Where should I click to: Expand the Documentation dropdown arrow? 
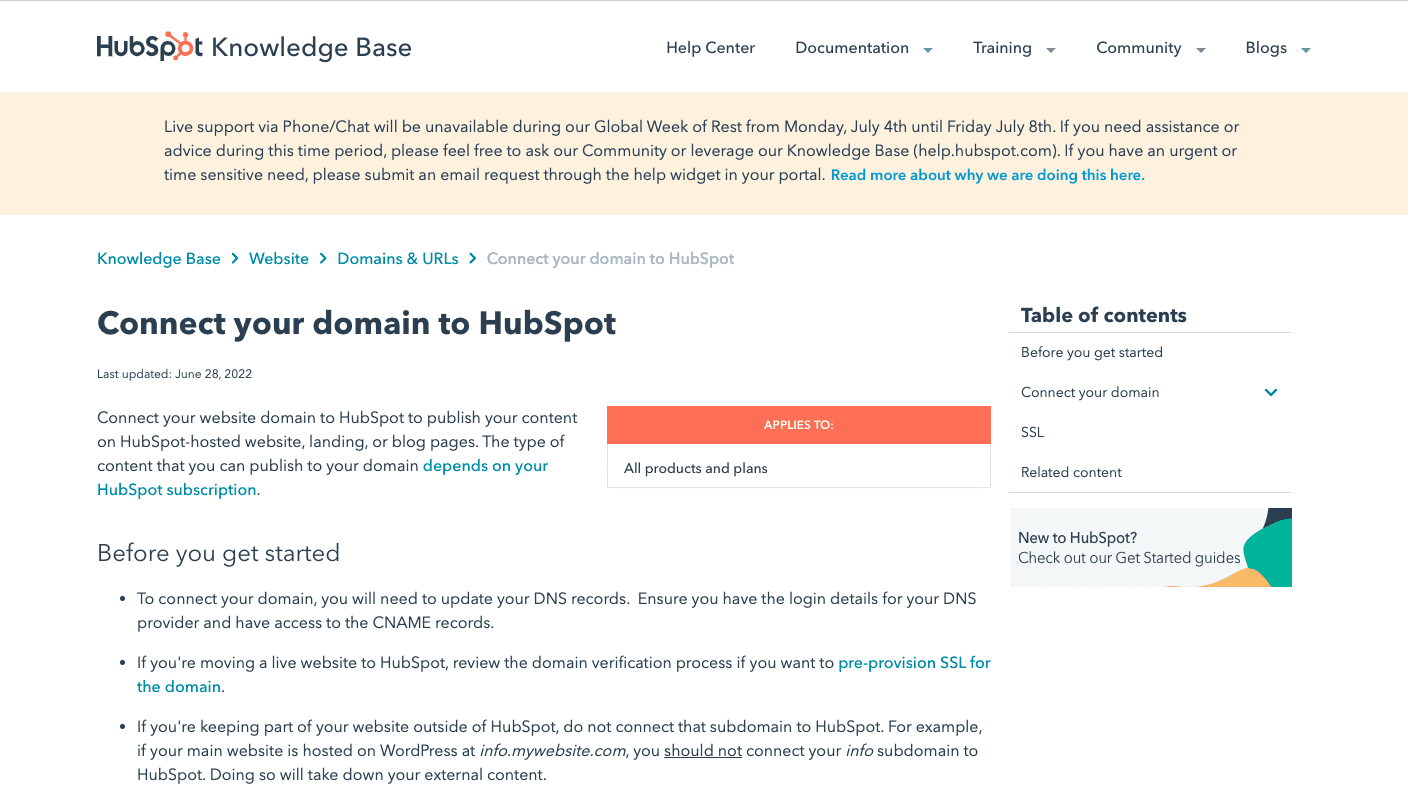tap(928, 50)
